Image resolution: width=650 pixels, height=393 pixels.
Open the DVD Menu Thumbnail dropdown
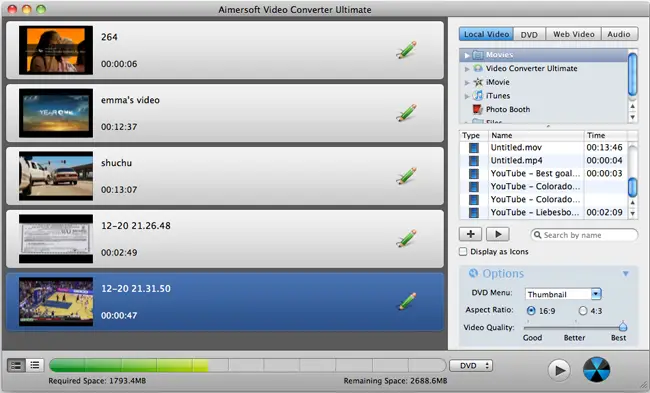(563, 294)
